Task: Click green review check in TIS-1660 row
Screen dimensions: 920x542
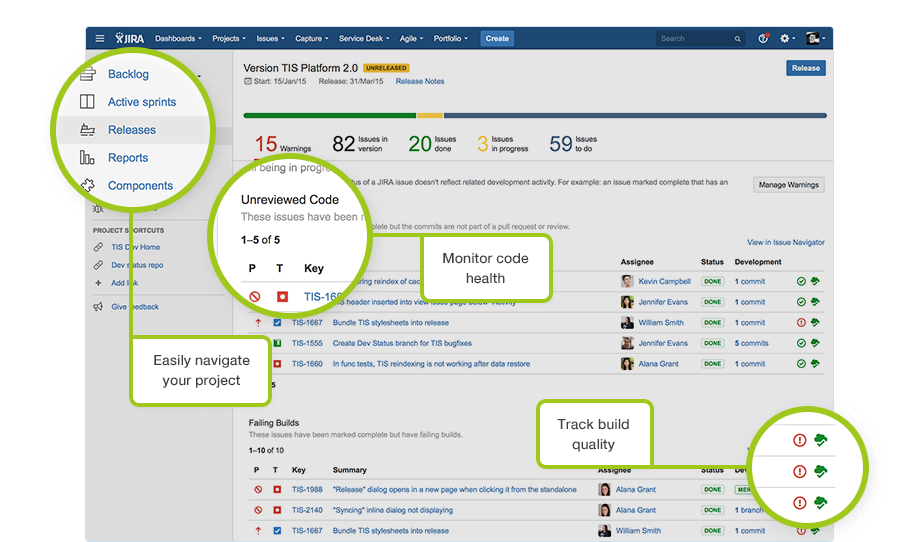Action: 801,364
